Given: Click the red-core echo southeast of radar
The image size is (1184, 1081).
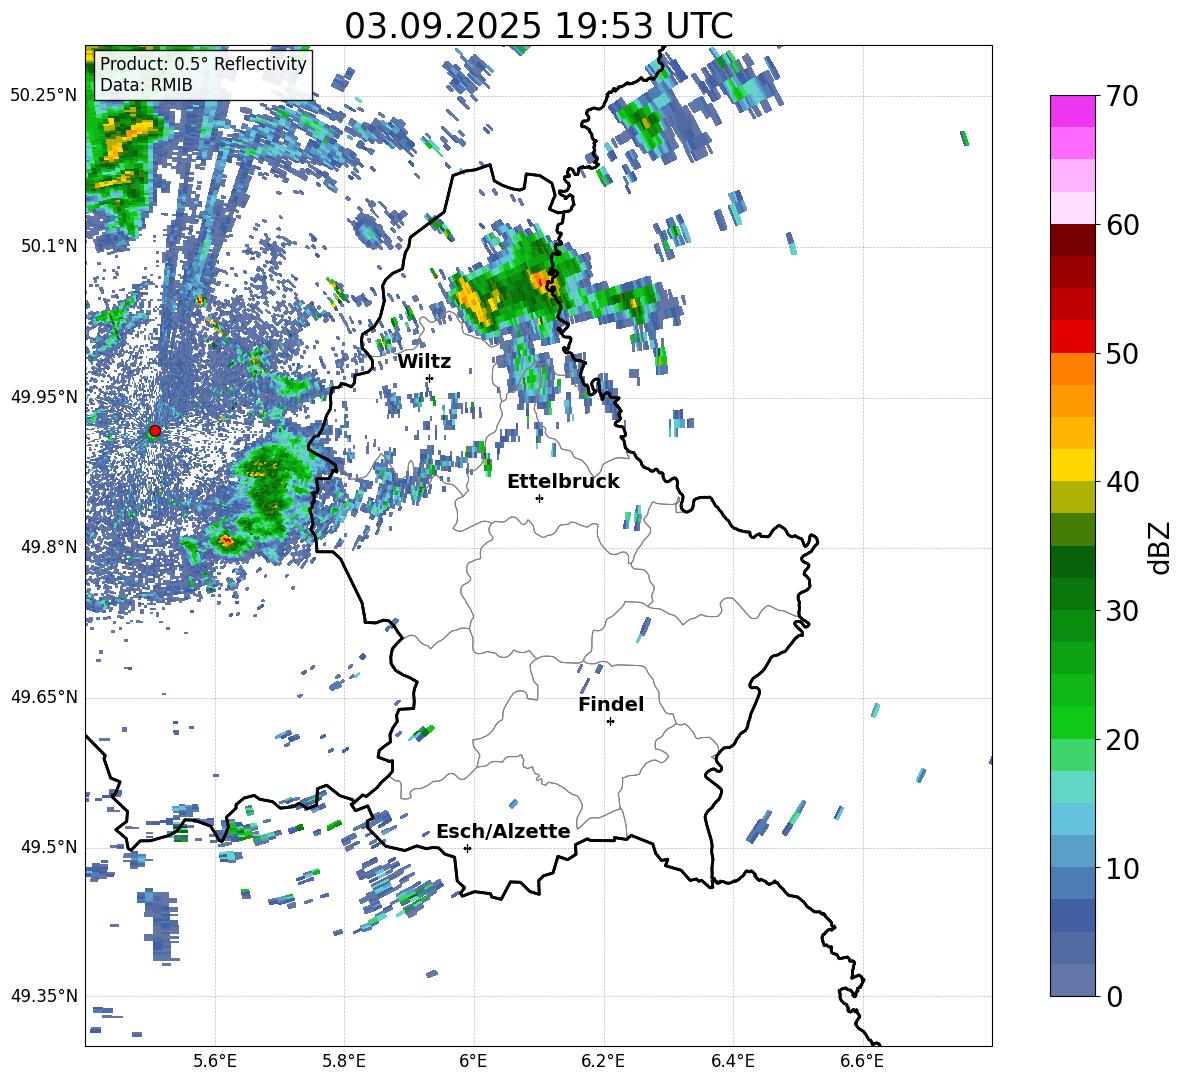Looking at the screenshot, I should (x=225, y=540).
